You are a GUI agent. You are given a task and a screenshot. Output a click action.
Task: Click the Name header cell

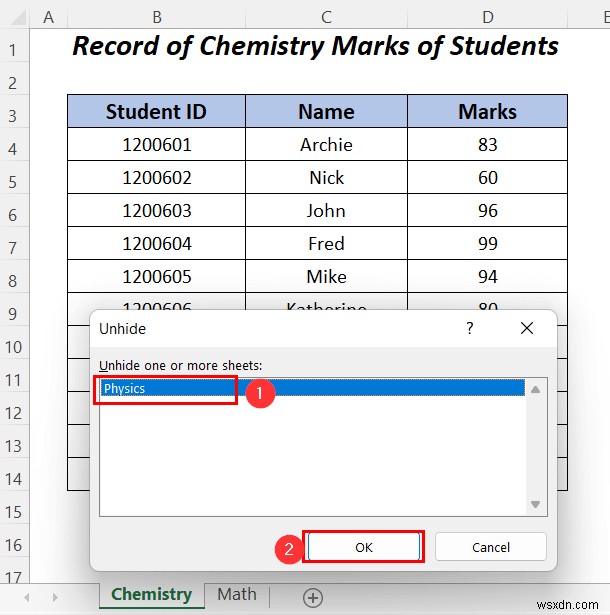(x=326, y=111)
